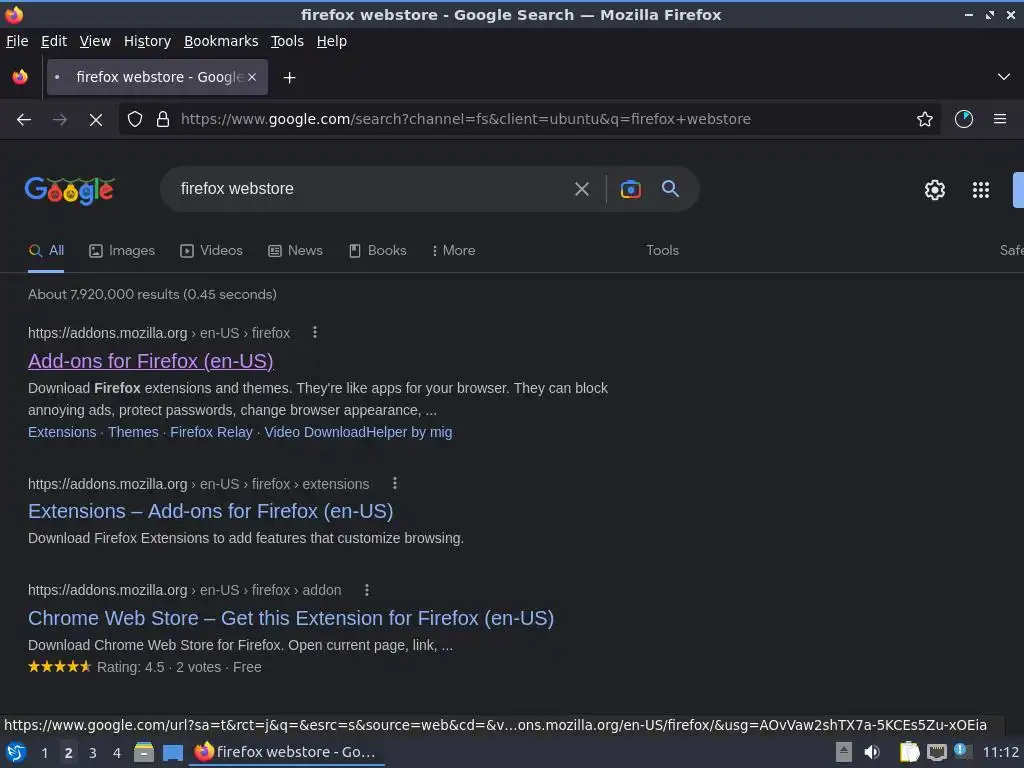This screenshot has width=1024, height=768.
Task: Select the All results tab
Action: pyautogui.click(x=46, y=251)
